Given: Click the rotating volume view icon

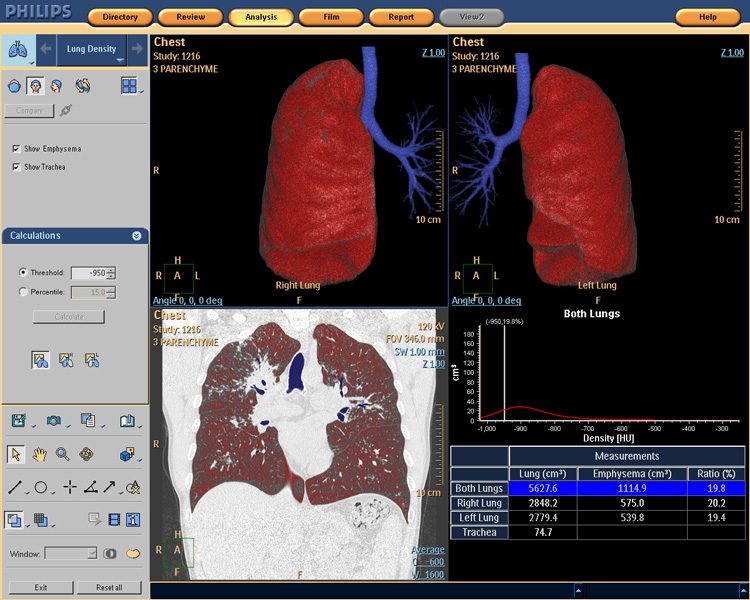Looking at the screenshot, I should coord(83,87).
